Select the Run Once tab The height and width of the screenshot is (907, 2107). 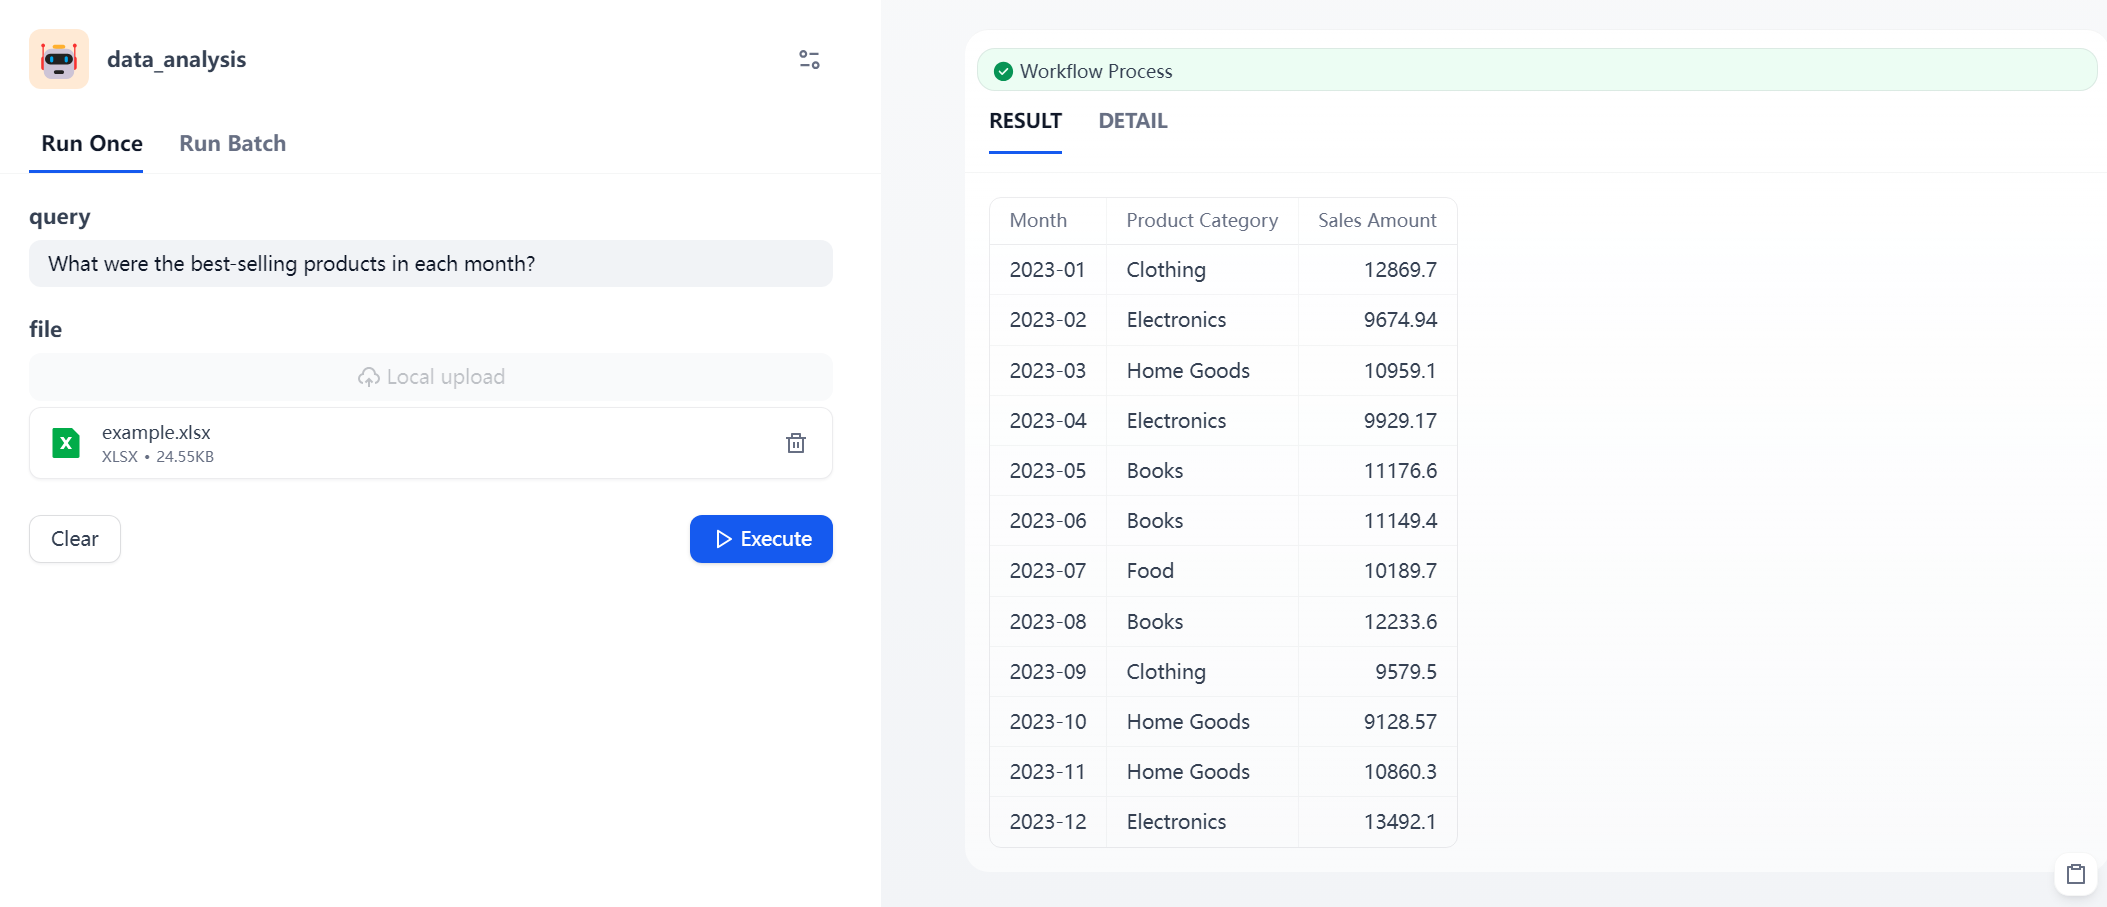(92, 144)
